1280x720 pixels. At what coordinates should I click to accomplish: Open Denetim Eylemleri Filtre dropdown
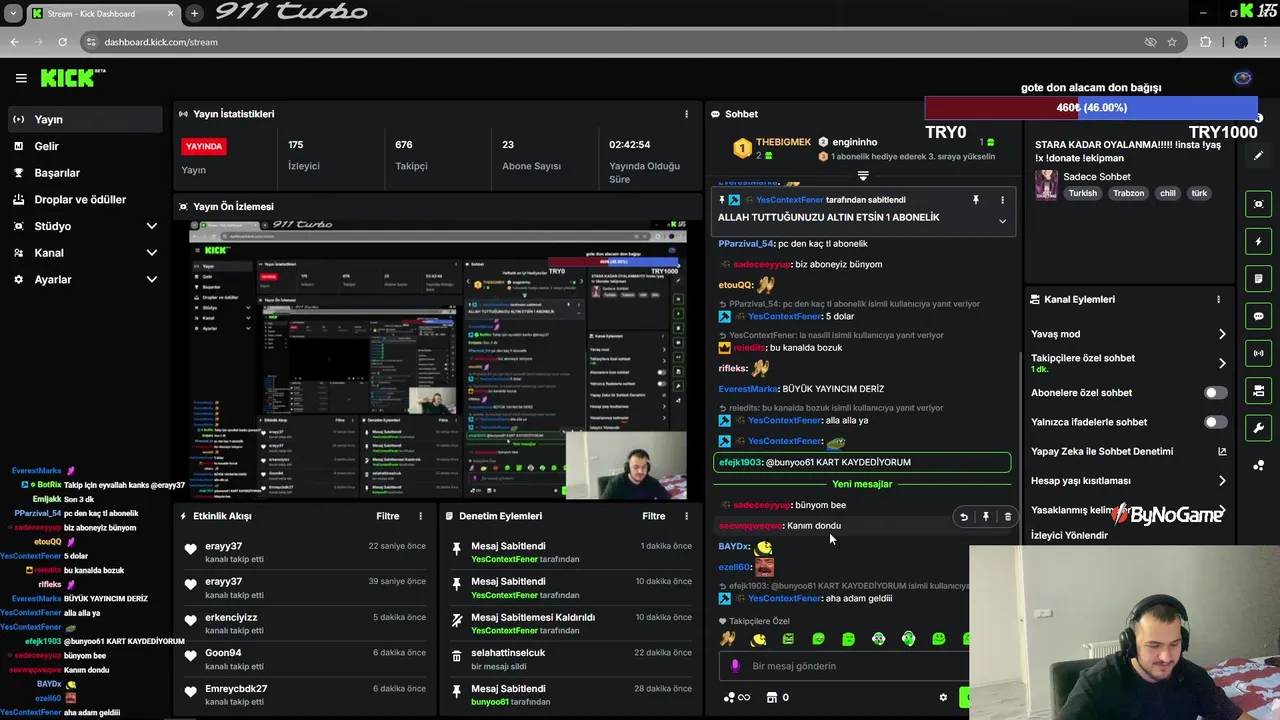tap(653, 516)
